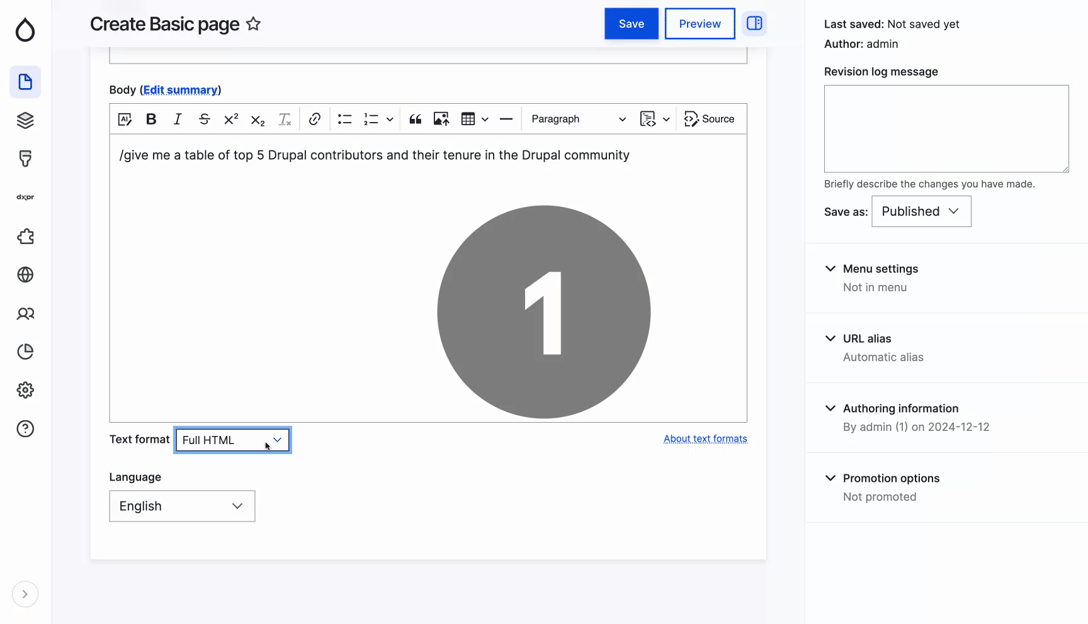This screenshot has width=1088, height=624.
Task: Click the italic formatting icon
Action: (x=178, y=119)
